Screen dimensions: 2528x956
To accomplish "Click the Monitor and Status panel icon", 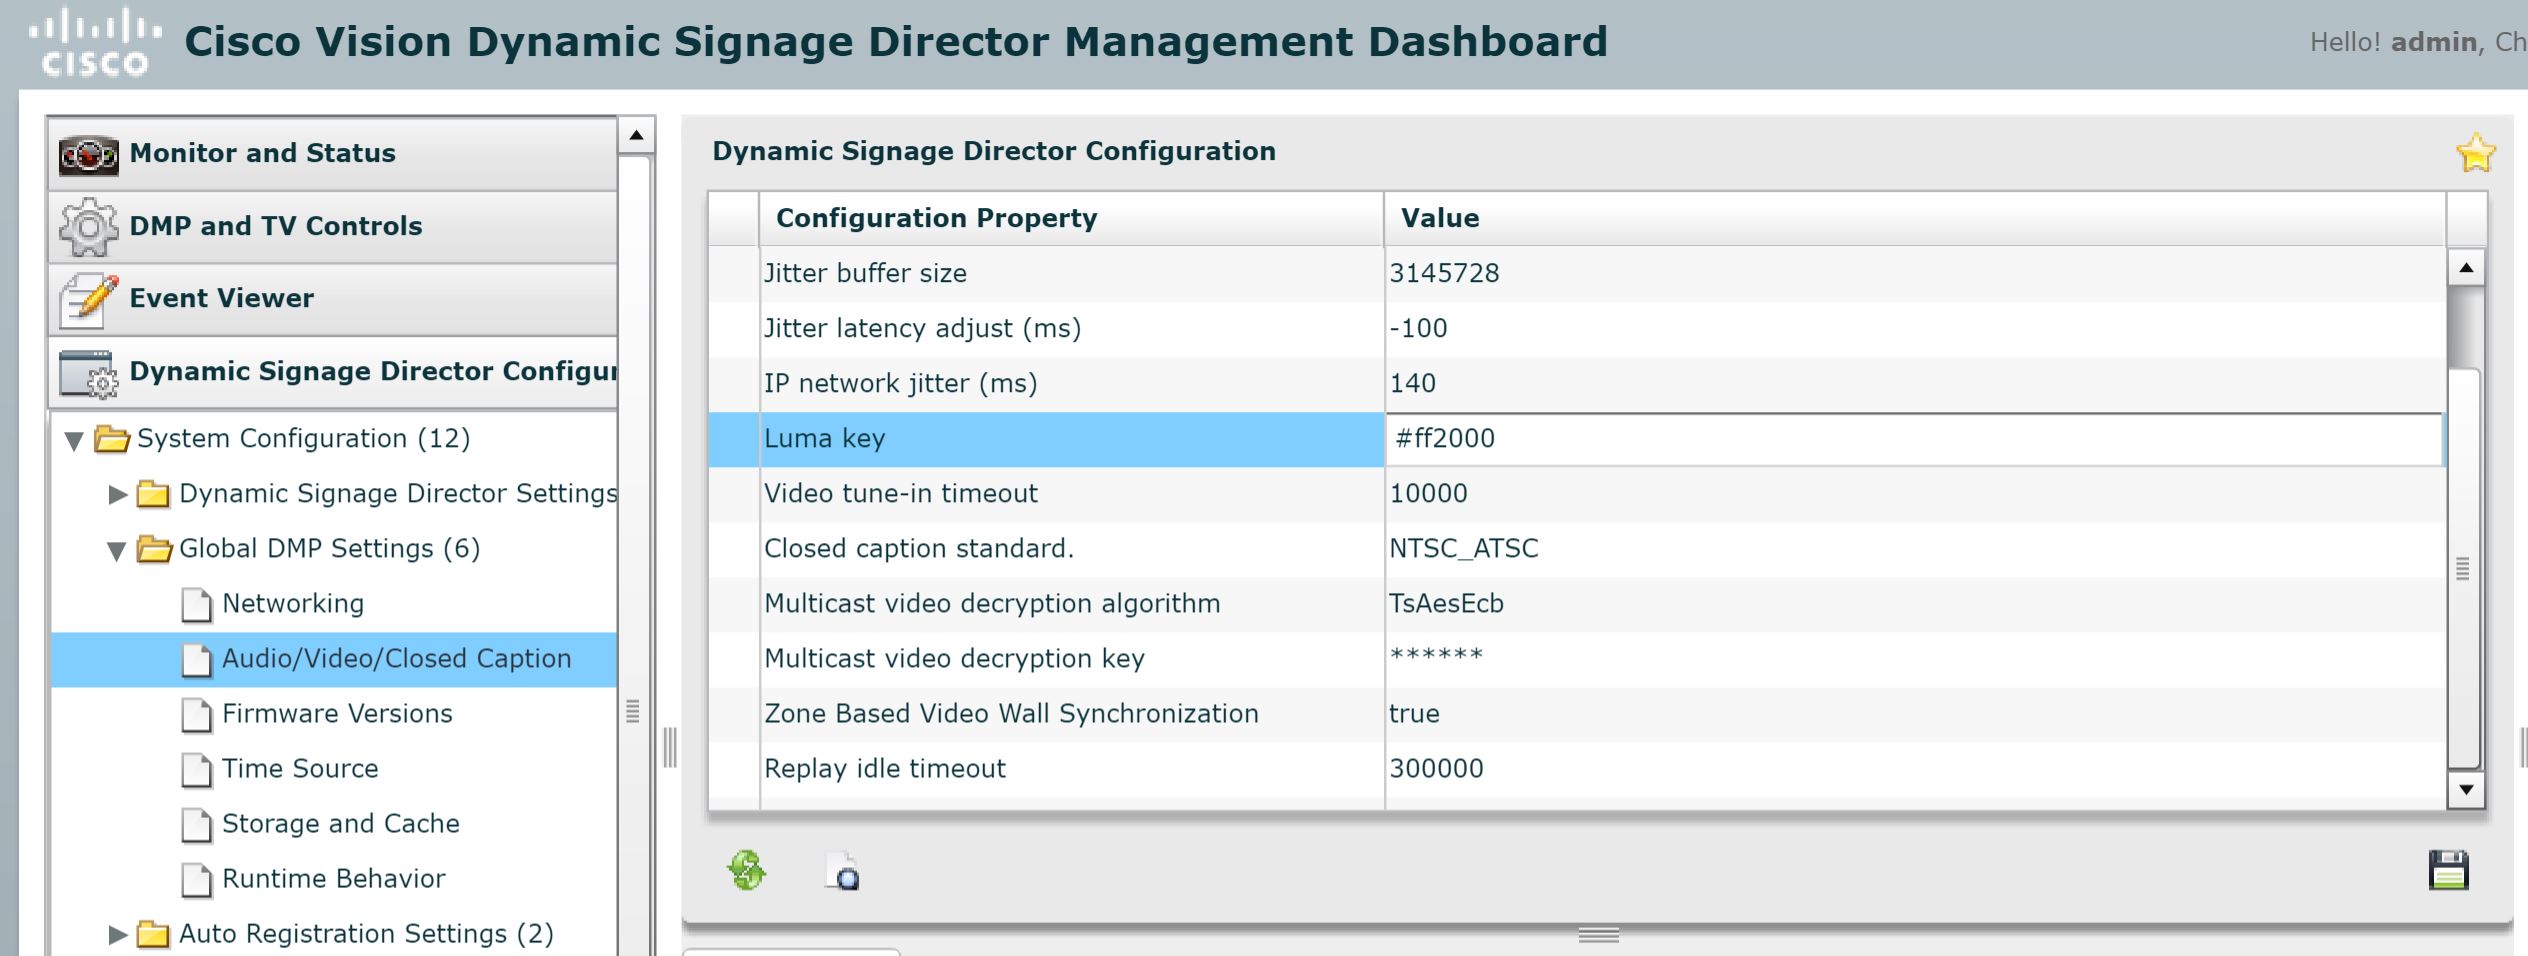I will (90, 152).
